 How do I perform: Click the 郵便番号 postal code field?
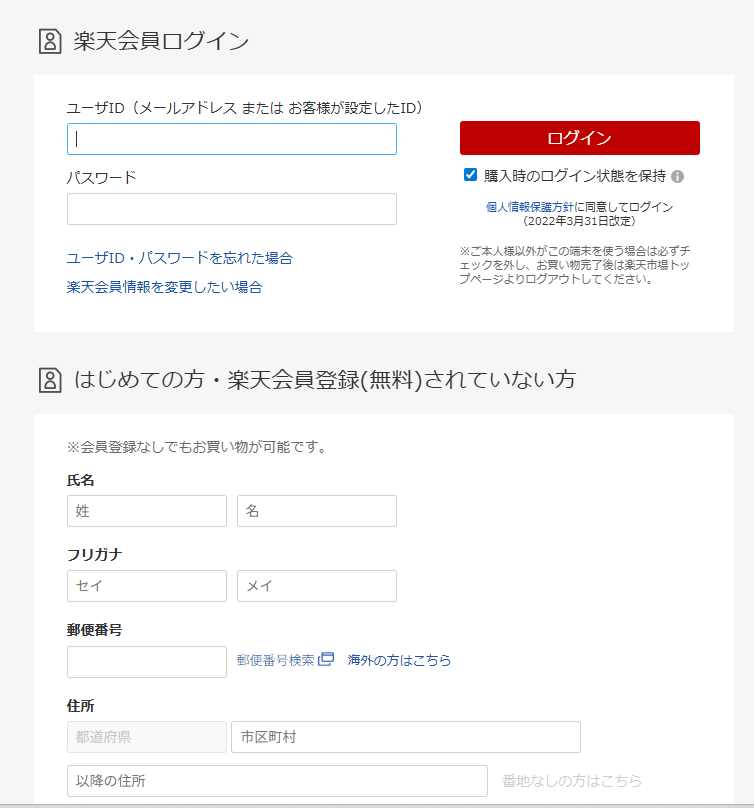click(x=146, y=662)
